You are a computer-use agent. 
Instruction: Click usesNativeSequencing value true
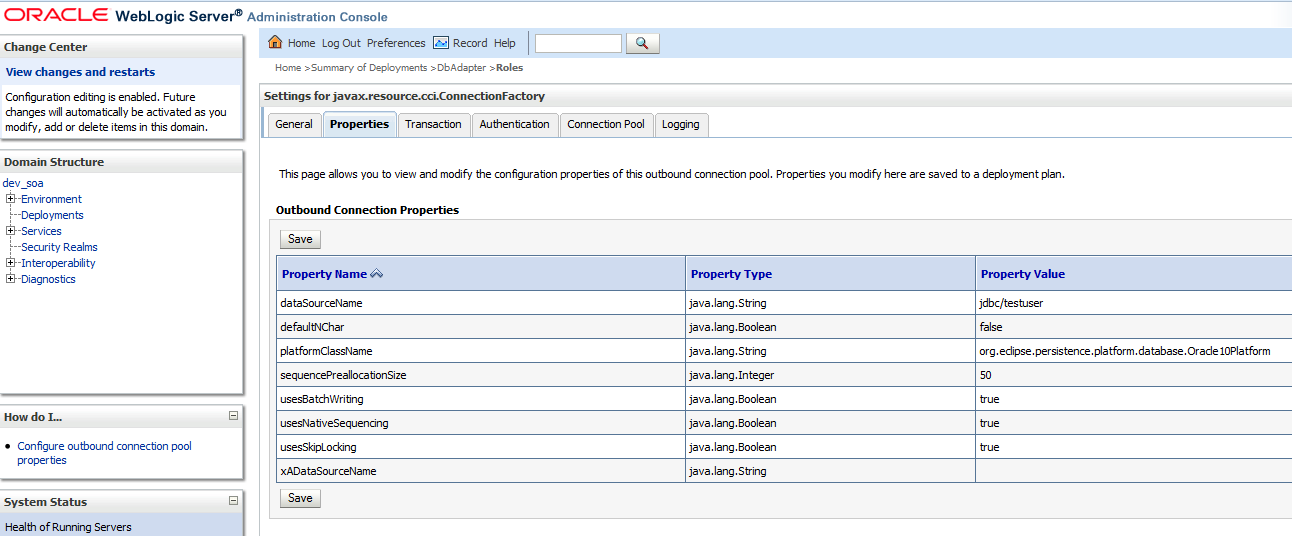coord(989,423)
